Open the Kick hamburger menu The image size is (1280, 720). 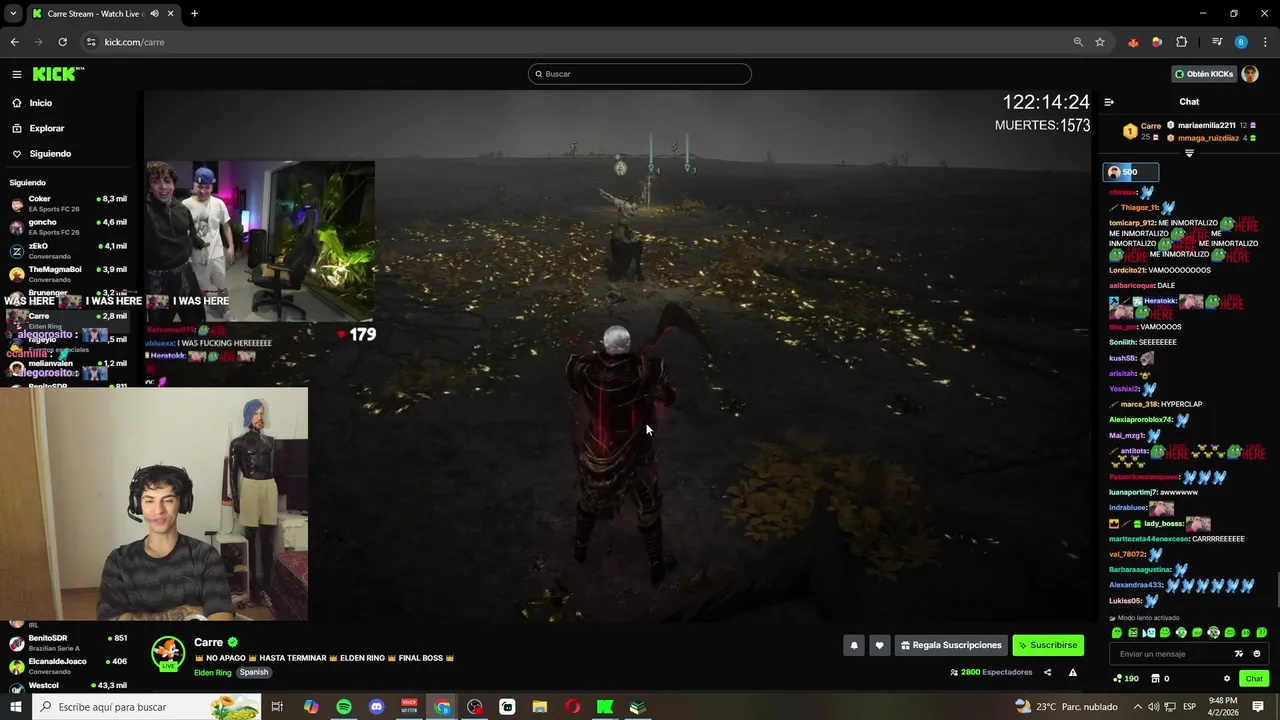(x=17, y=74)
